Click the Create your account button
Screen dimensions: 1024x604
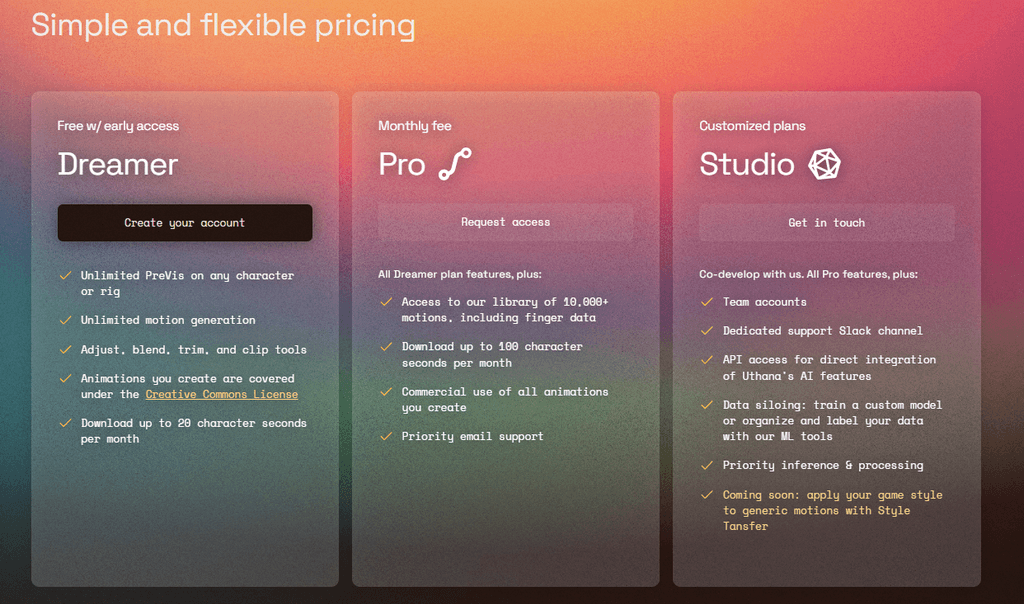pyautogui.click(x=185, y=223)
